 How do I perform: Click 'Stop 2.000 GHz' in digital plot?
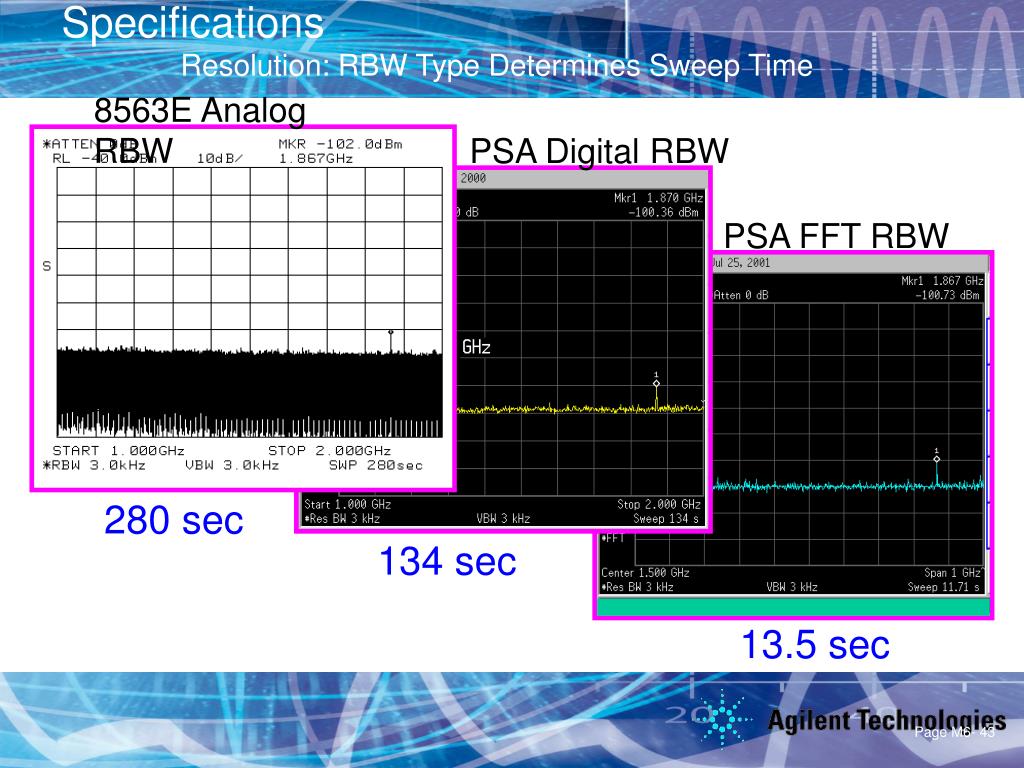659,504
